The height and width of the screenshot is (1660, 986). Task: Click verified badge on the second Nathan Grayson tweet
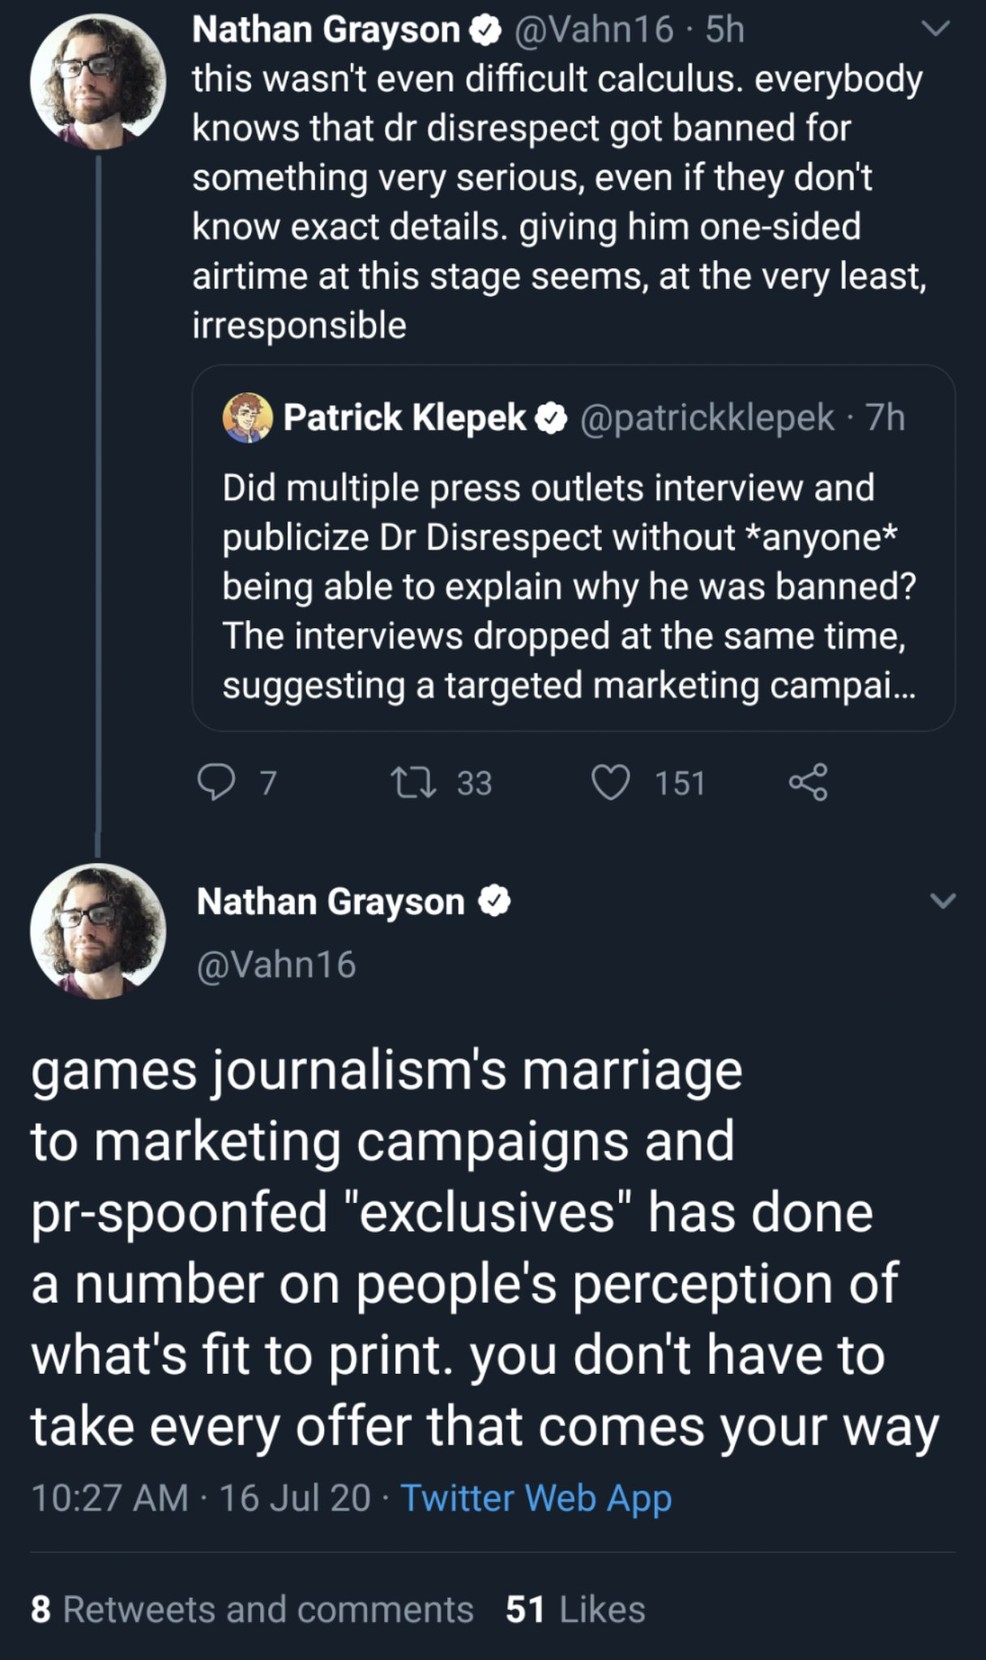click(x=494, y=902)
